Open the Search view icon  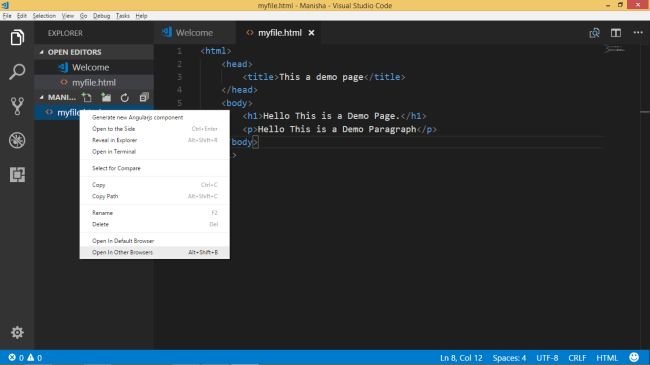(x=17, y=72)
